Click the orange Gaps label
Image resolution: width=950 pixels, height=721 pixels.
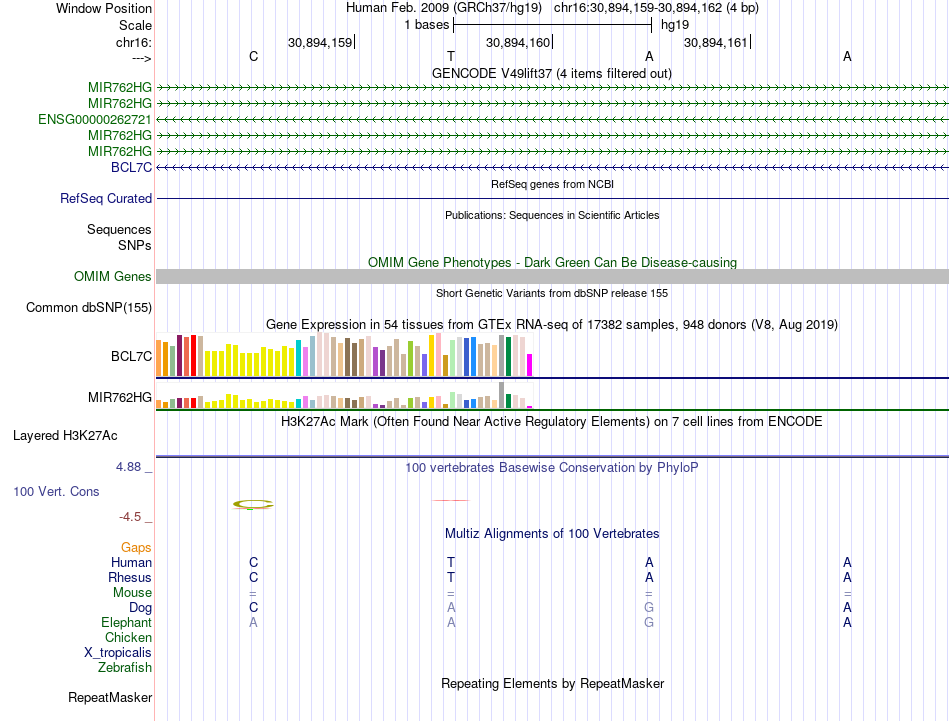click(x=136, y=547)
